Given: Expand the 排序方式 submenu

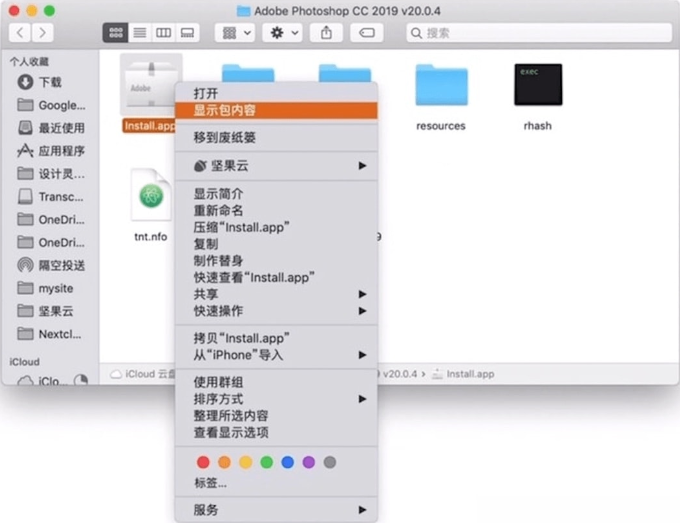Looking at the screenshot, I should click(x=276, y=399).
